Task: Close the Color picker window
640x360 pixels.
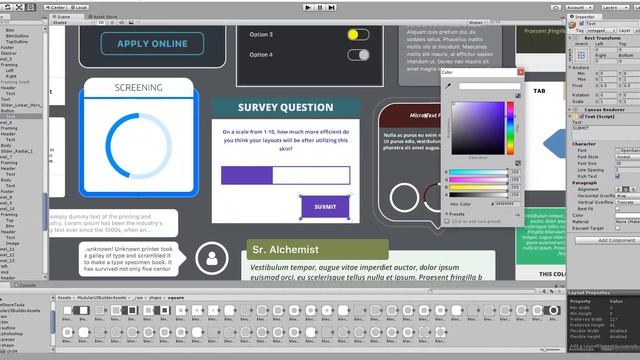Action: point(520,72)
